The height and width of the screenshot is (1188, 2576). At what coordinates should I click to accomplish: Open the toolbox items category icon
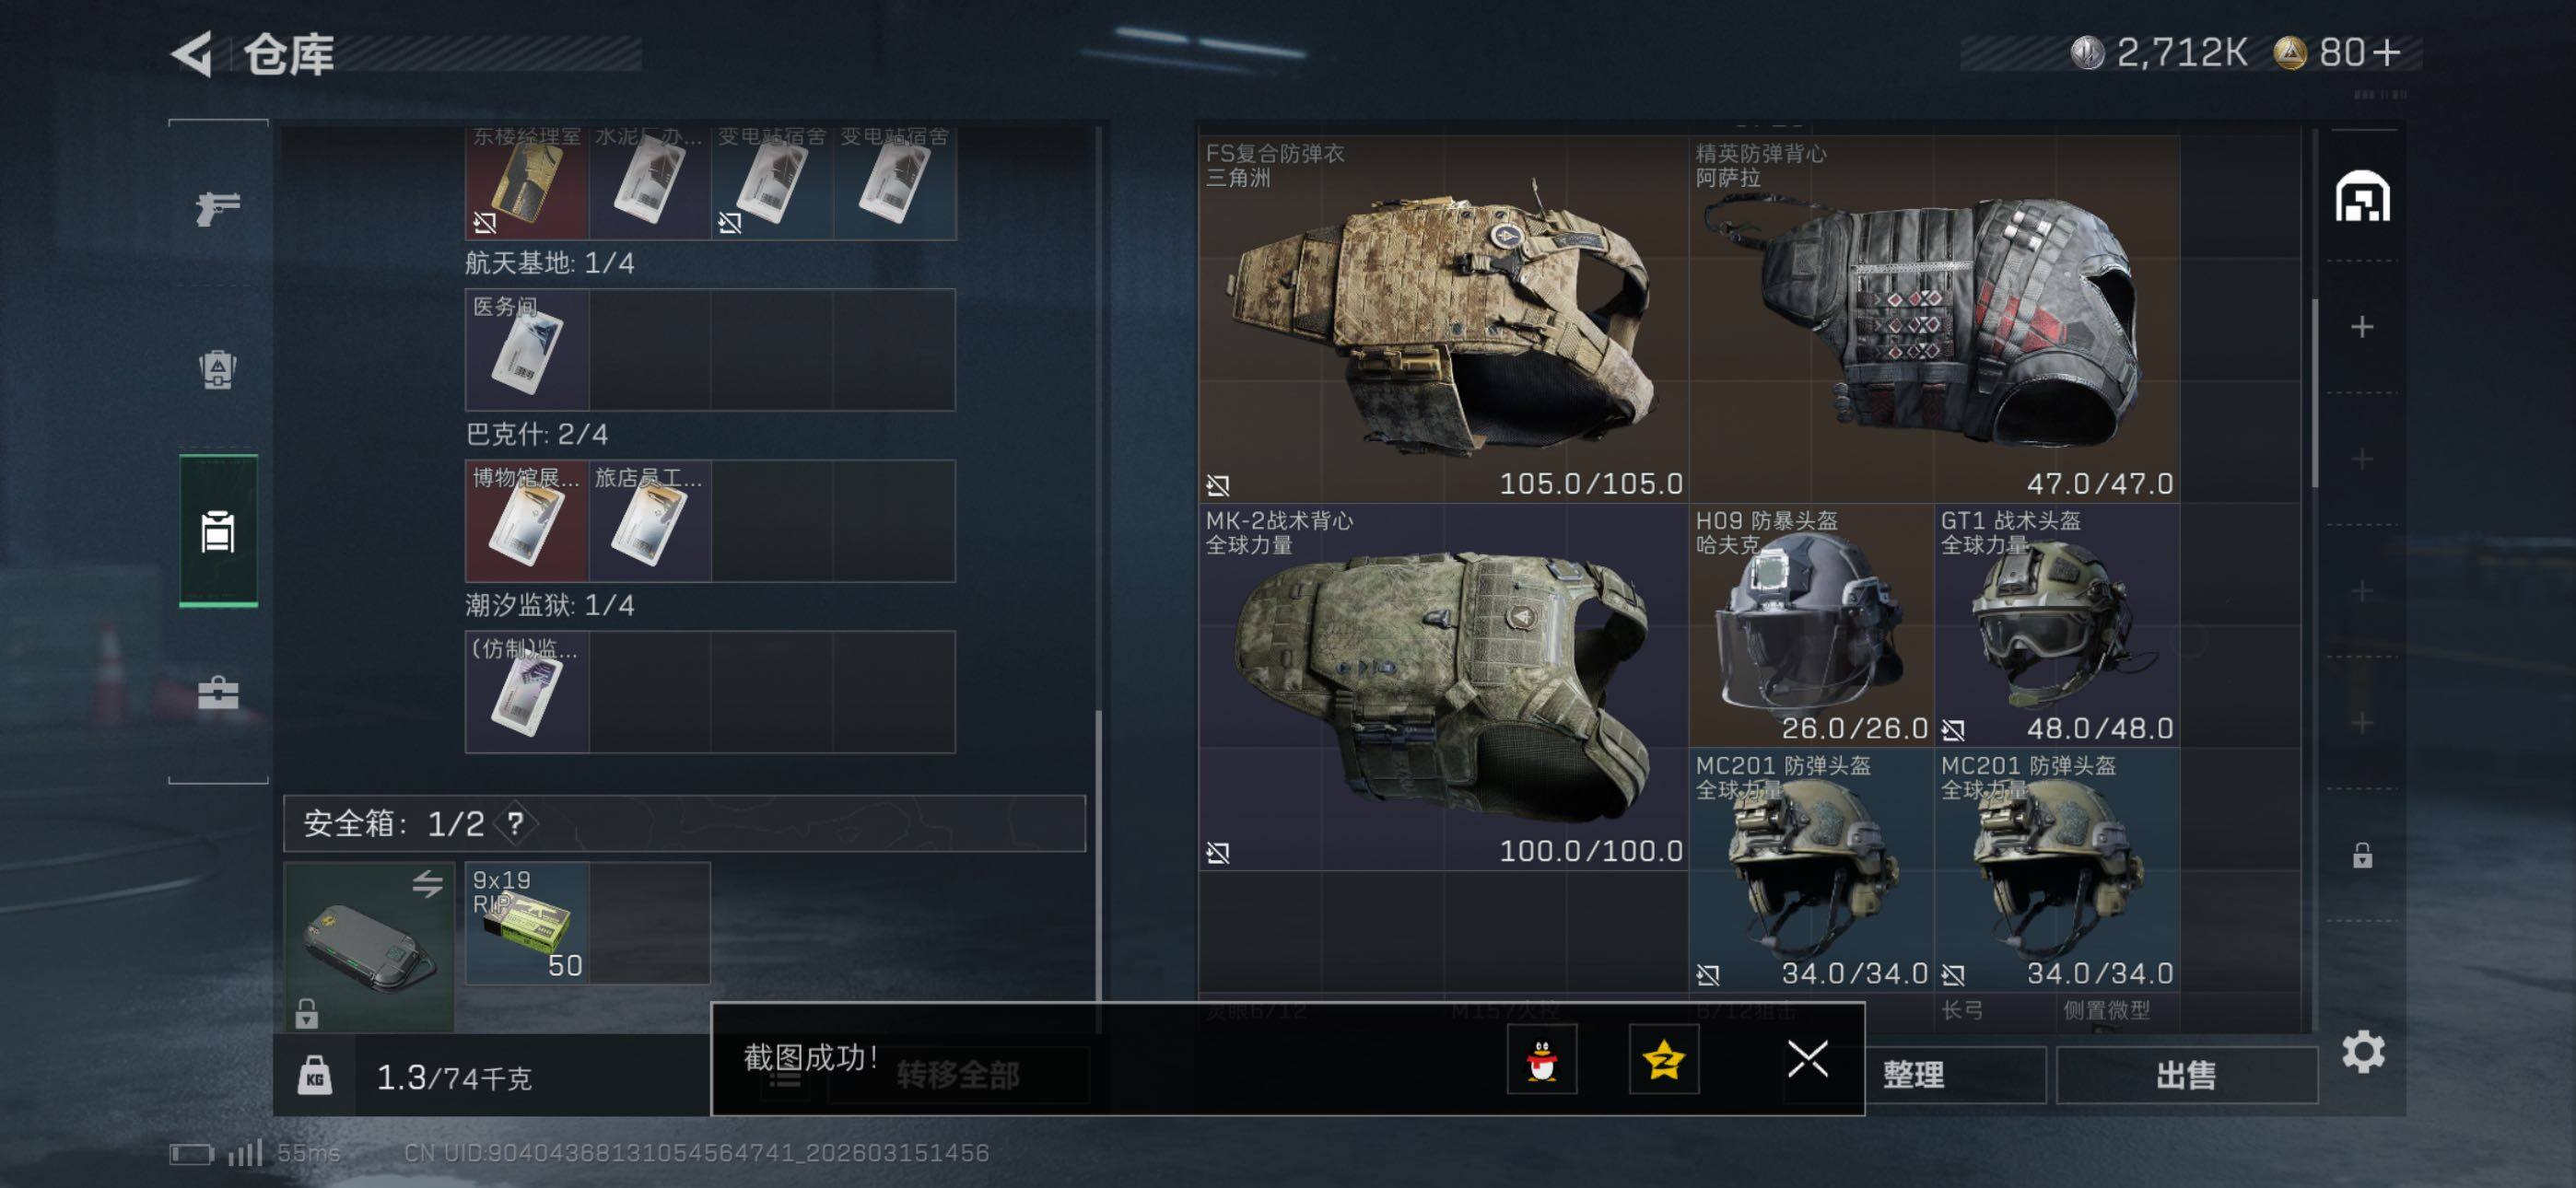point(218,692)
